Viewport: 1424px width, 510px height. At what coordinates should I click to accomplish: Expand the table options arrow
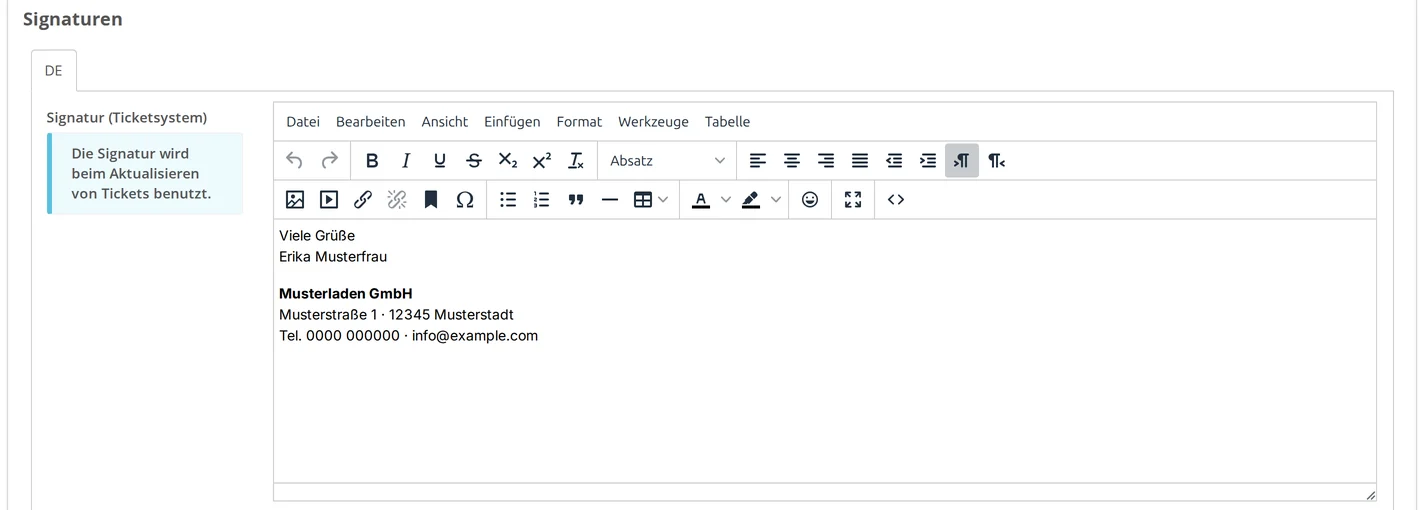click(x=663, y=199)
